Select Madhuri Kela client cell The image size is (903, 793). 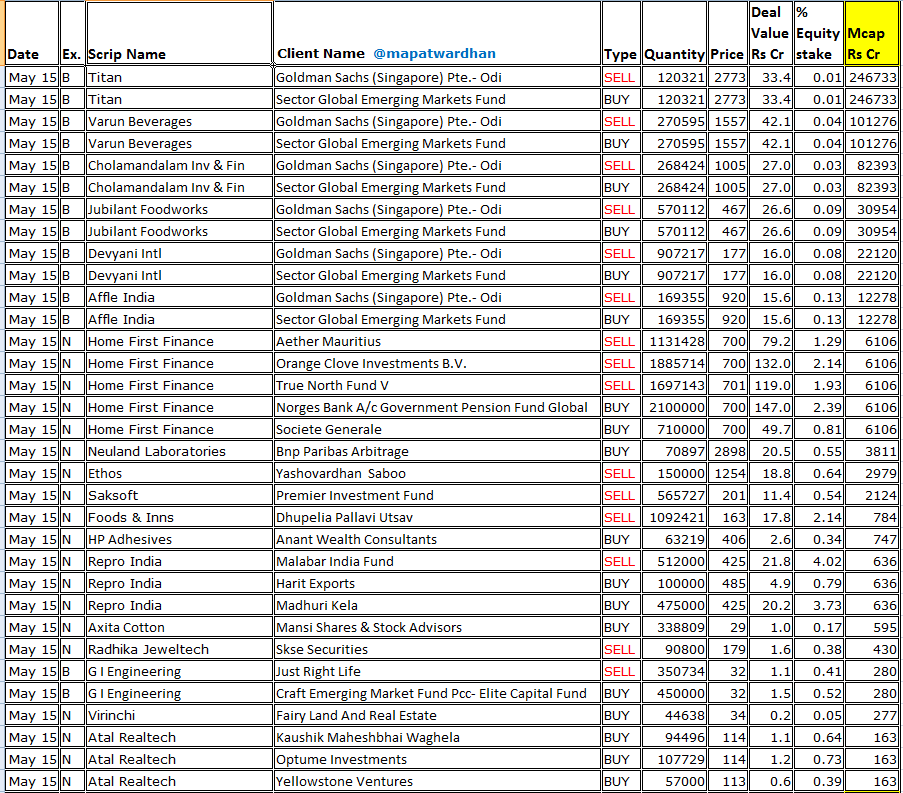pyautogui.click(x=437, y=605)
